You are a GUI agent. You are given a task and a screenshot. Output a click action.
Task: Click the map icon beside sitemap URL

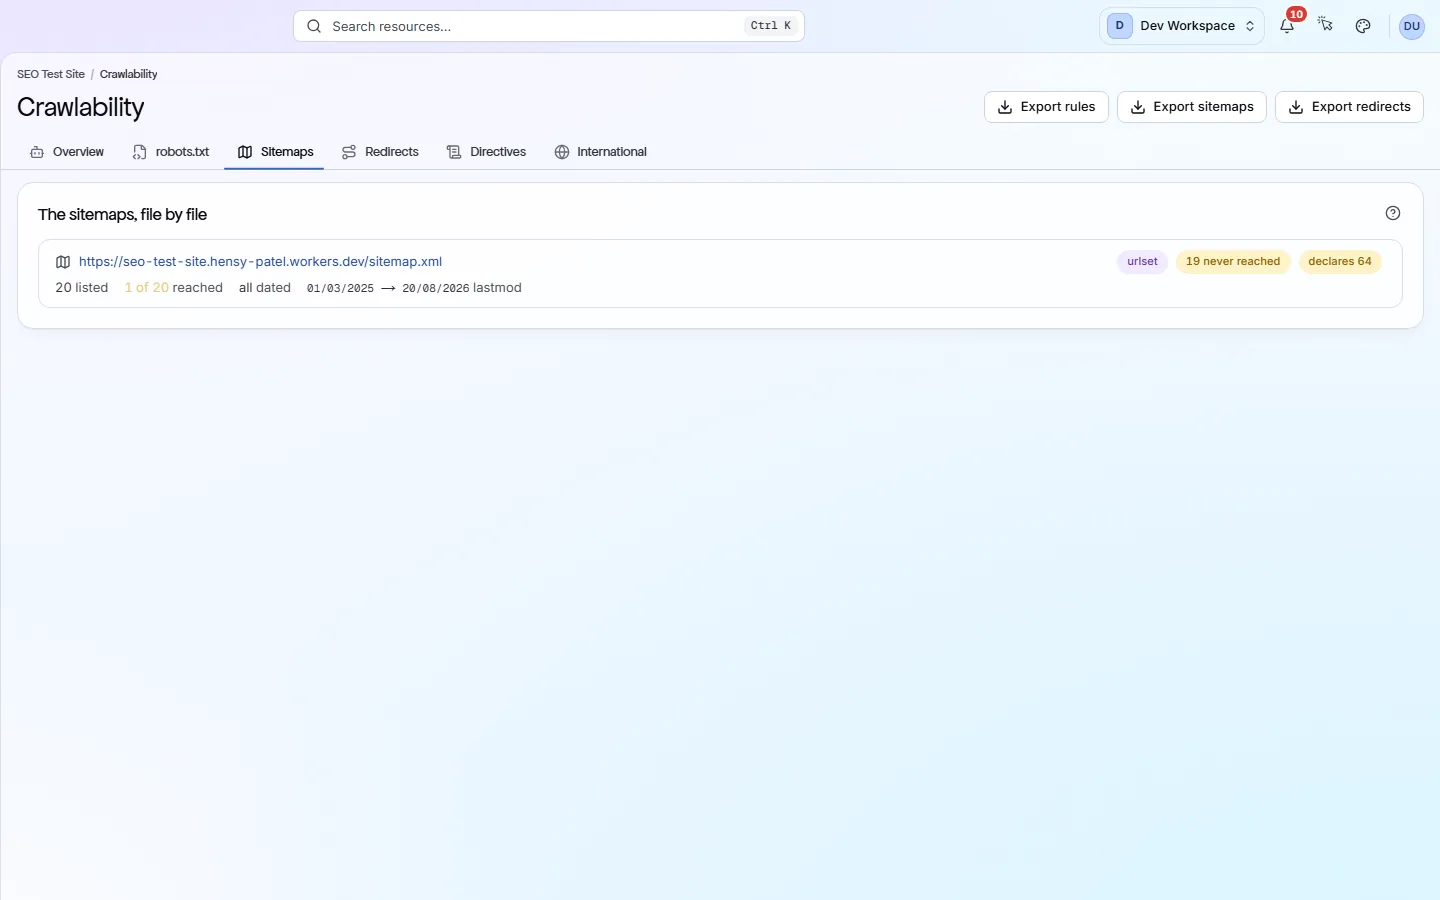coord(63,262)
